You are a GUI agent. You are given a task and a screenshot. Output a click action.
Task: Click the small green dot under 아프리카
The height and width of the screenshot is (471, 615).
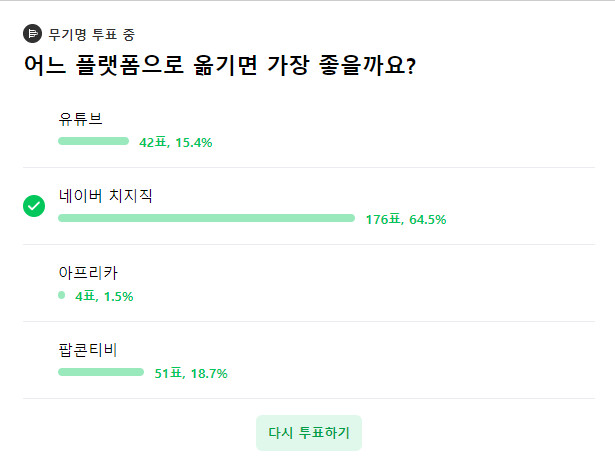click(x=62, y=295)
